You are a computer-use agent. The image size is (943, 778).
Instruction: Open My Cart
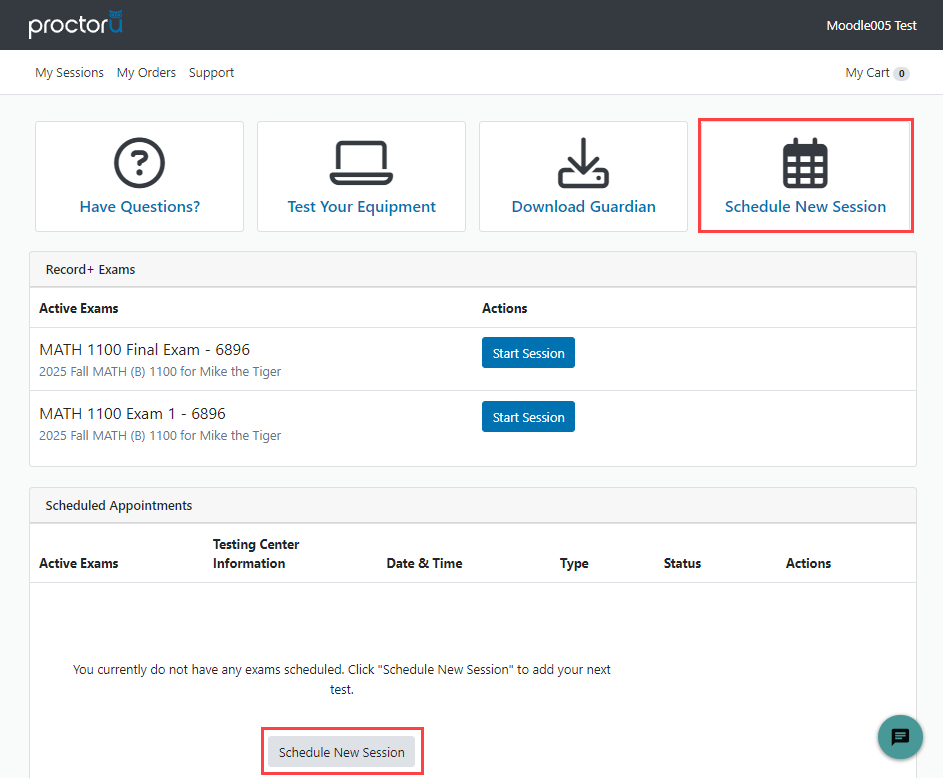pyautogui.click(x=866, y=72)
